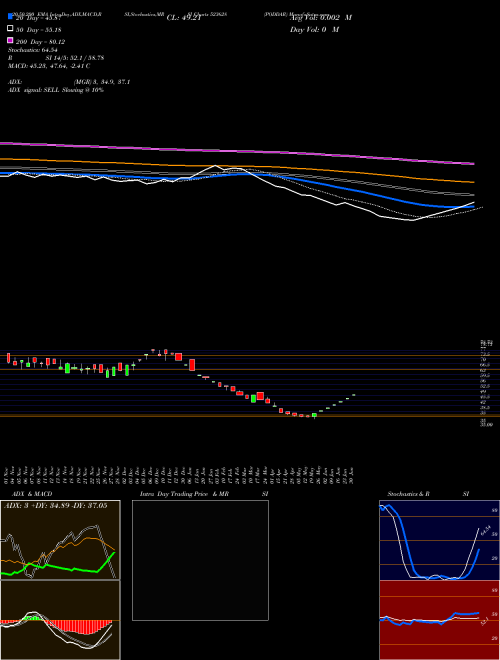The image size is (500, 660).
Task: Click the 'Day Vol: 0 M' label
Action: [x=314, y=29]
